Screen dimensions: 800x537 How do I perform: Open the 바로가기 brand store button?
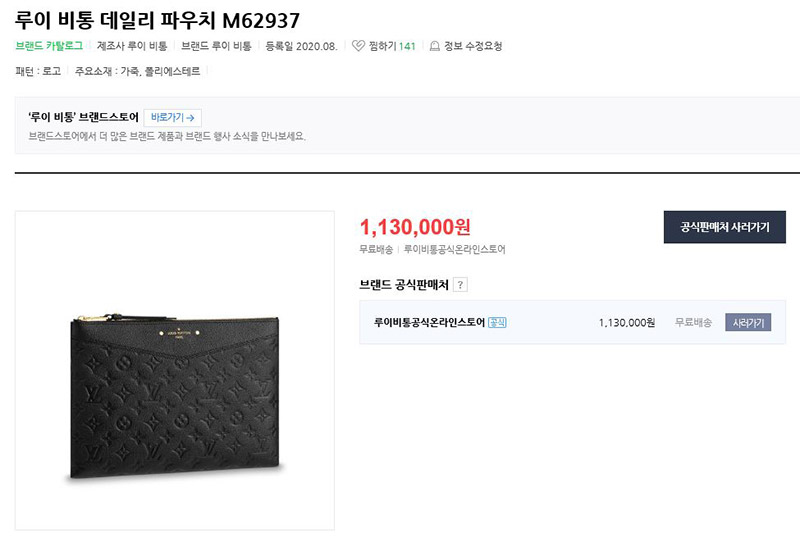click(x=172, y=118)
